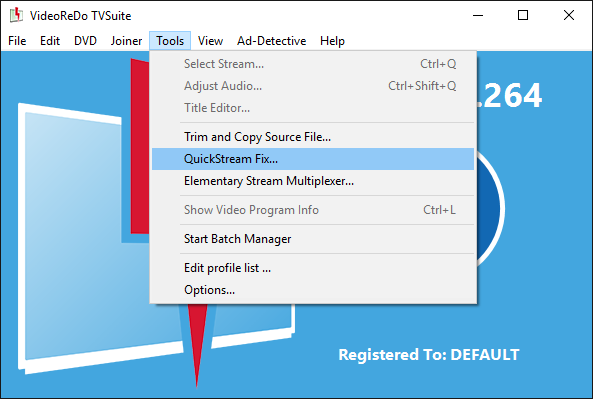Select QuickStream Fix... menu item

click(x=313, y=159)
